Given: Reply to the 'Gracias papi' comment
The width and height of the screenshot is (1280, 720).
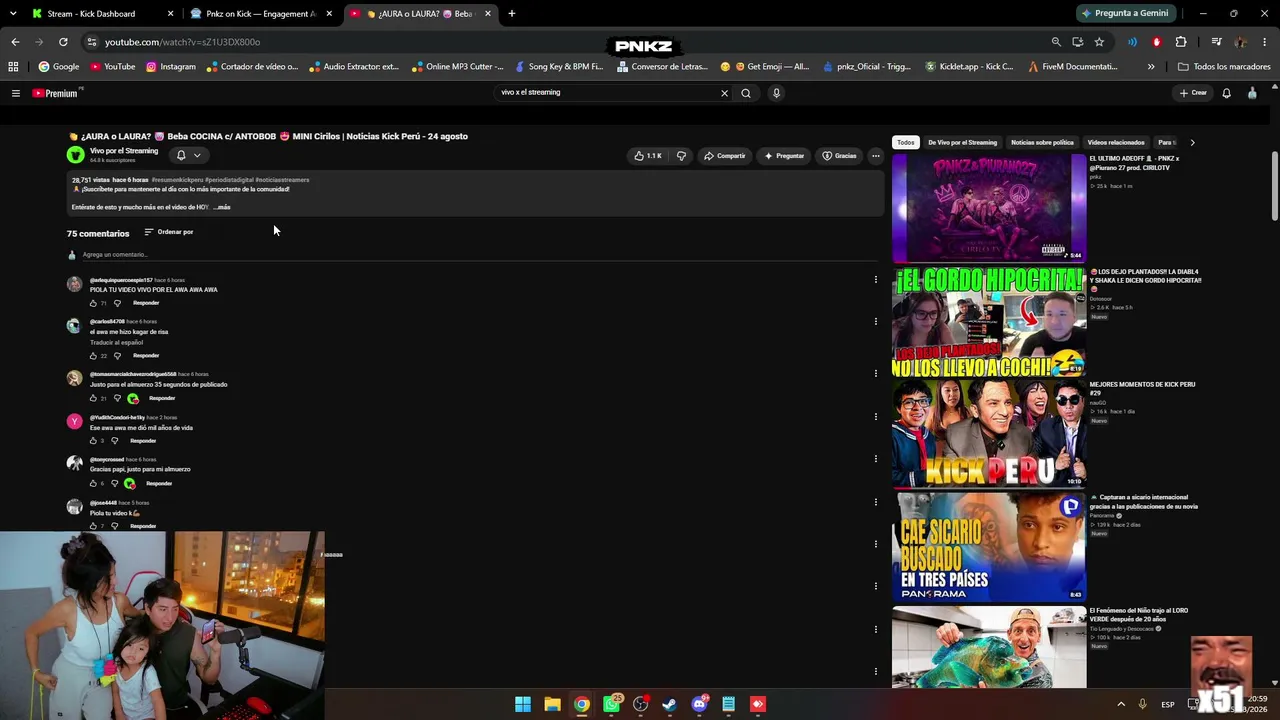Looking at the screenshot, I should [159, 484].
